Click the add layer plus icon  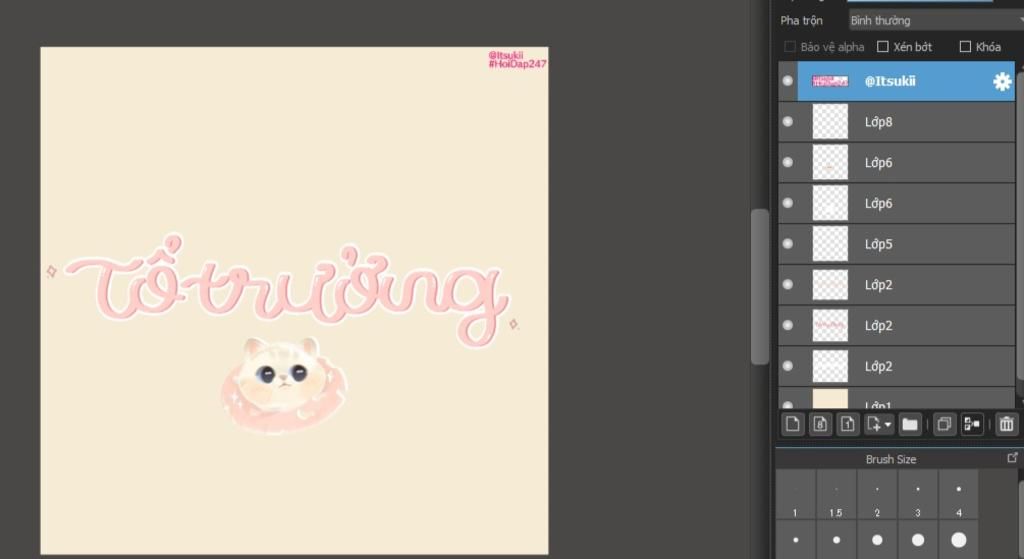click(874, 424)
